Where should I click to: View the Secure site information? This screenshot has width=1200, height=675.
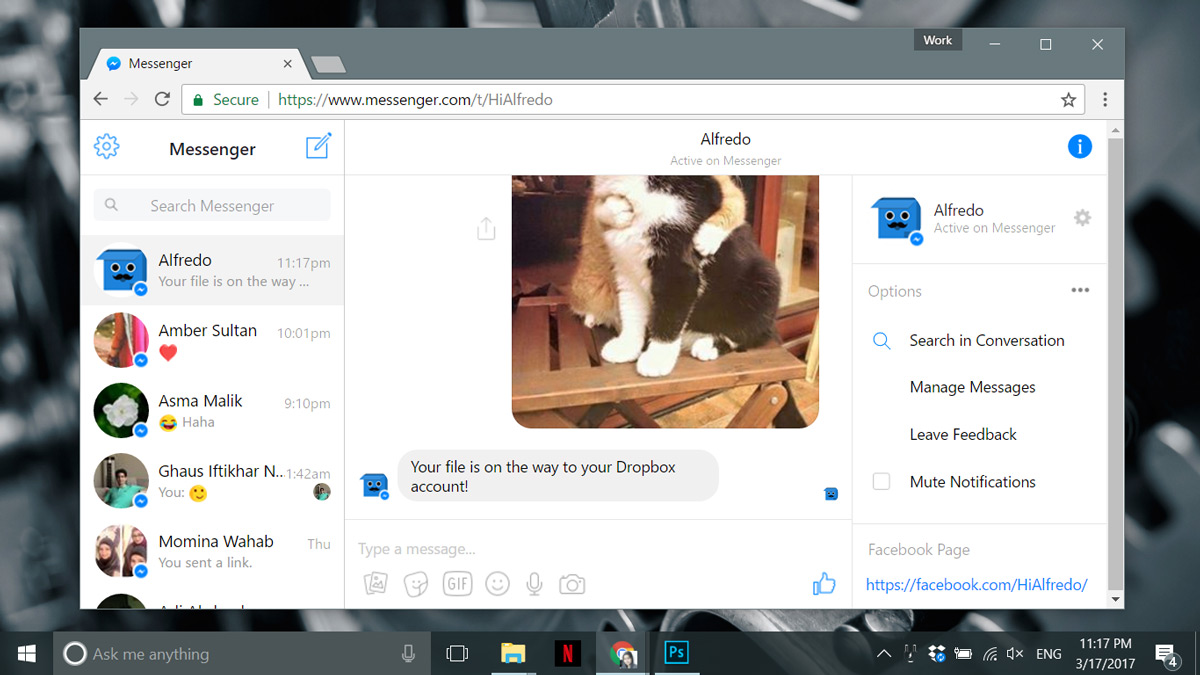(x=226, y=100)
